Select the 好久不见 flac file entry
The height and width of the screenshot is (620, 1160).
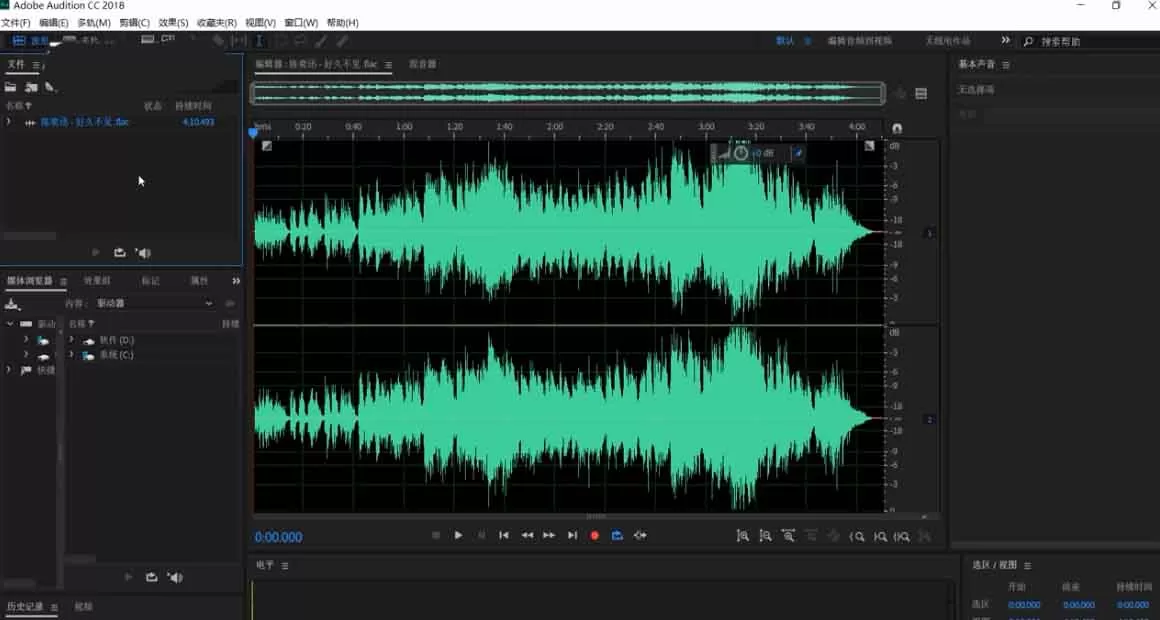point(85,122)
